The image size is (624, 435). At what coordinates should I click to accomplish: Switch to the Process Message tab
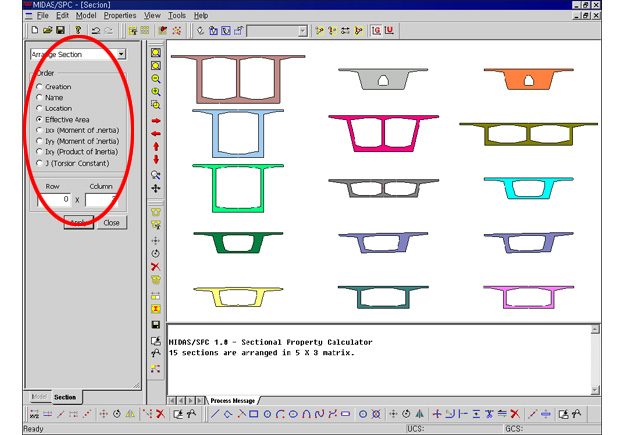tap(233, 400)
